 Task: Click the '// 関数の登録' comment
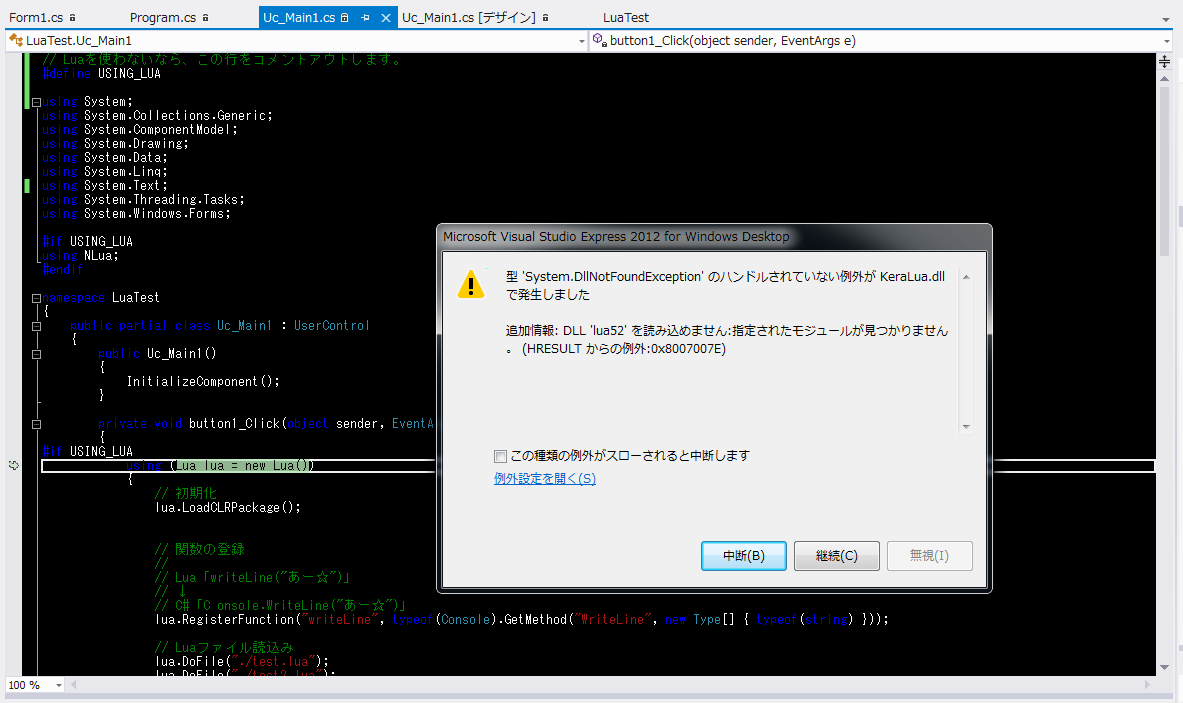click(x=199, y=549)
